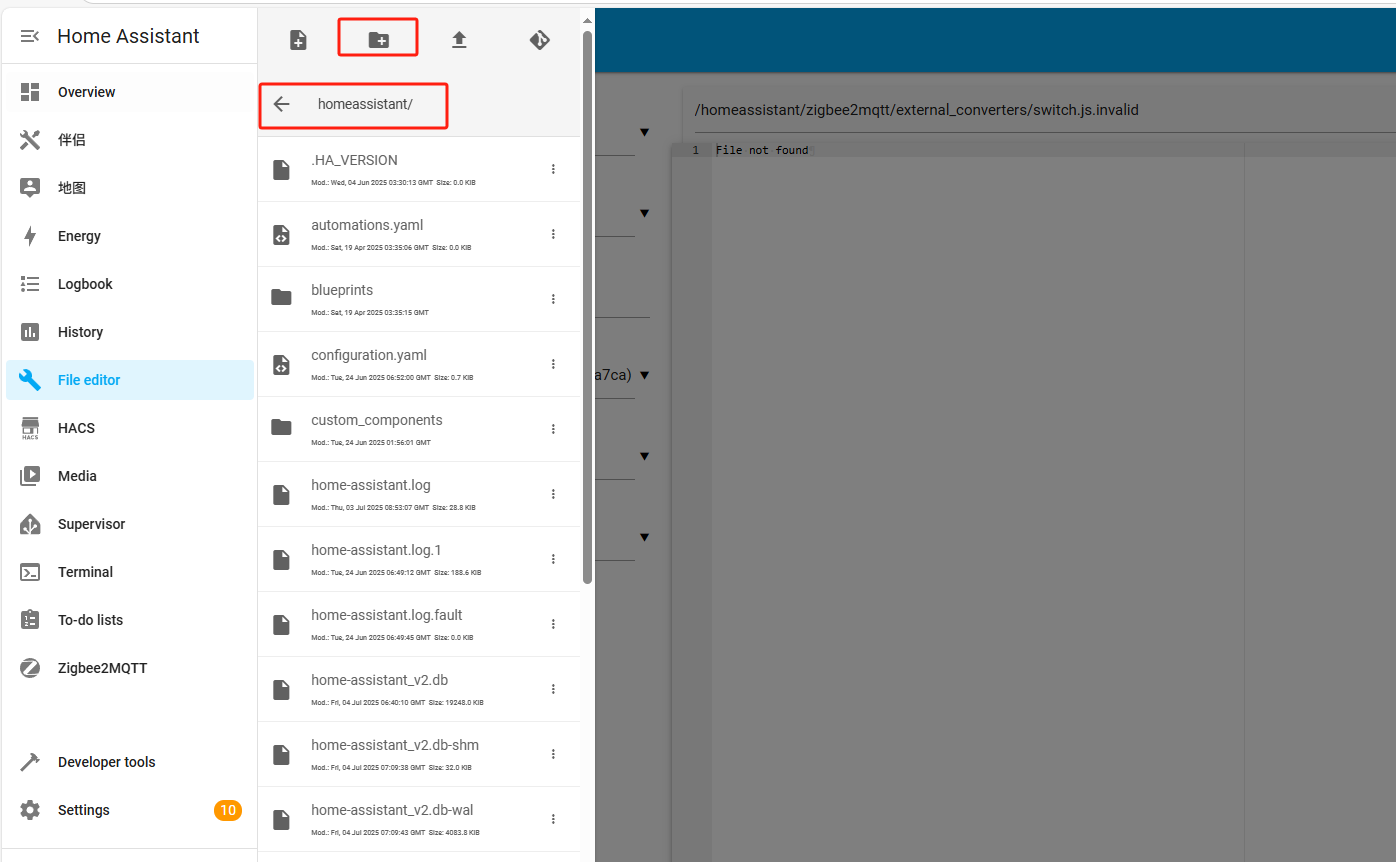This screenshot has width=1396, height=862.
Task: Click the new folder icon
Action: 378,40
